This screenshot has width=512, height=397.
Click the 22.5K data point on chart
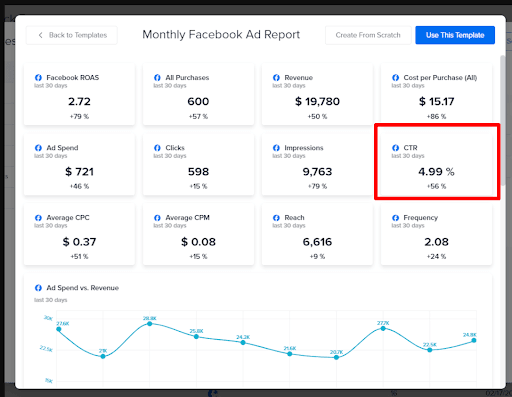(430, 350)
